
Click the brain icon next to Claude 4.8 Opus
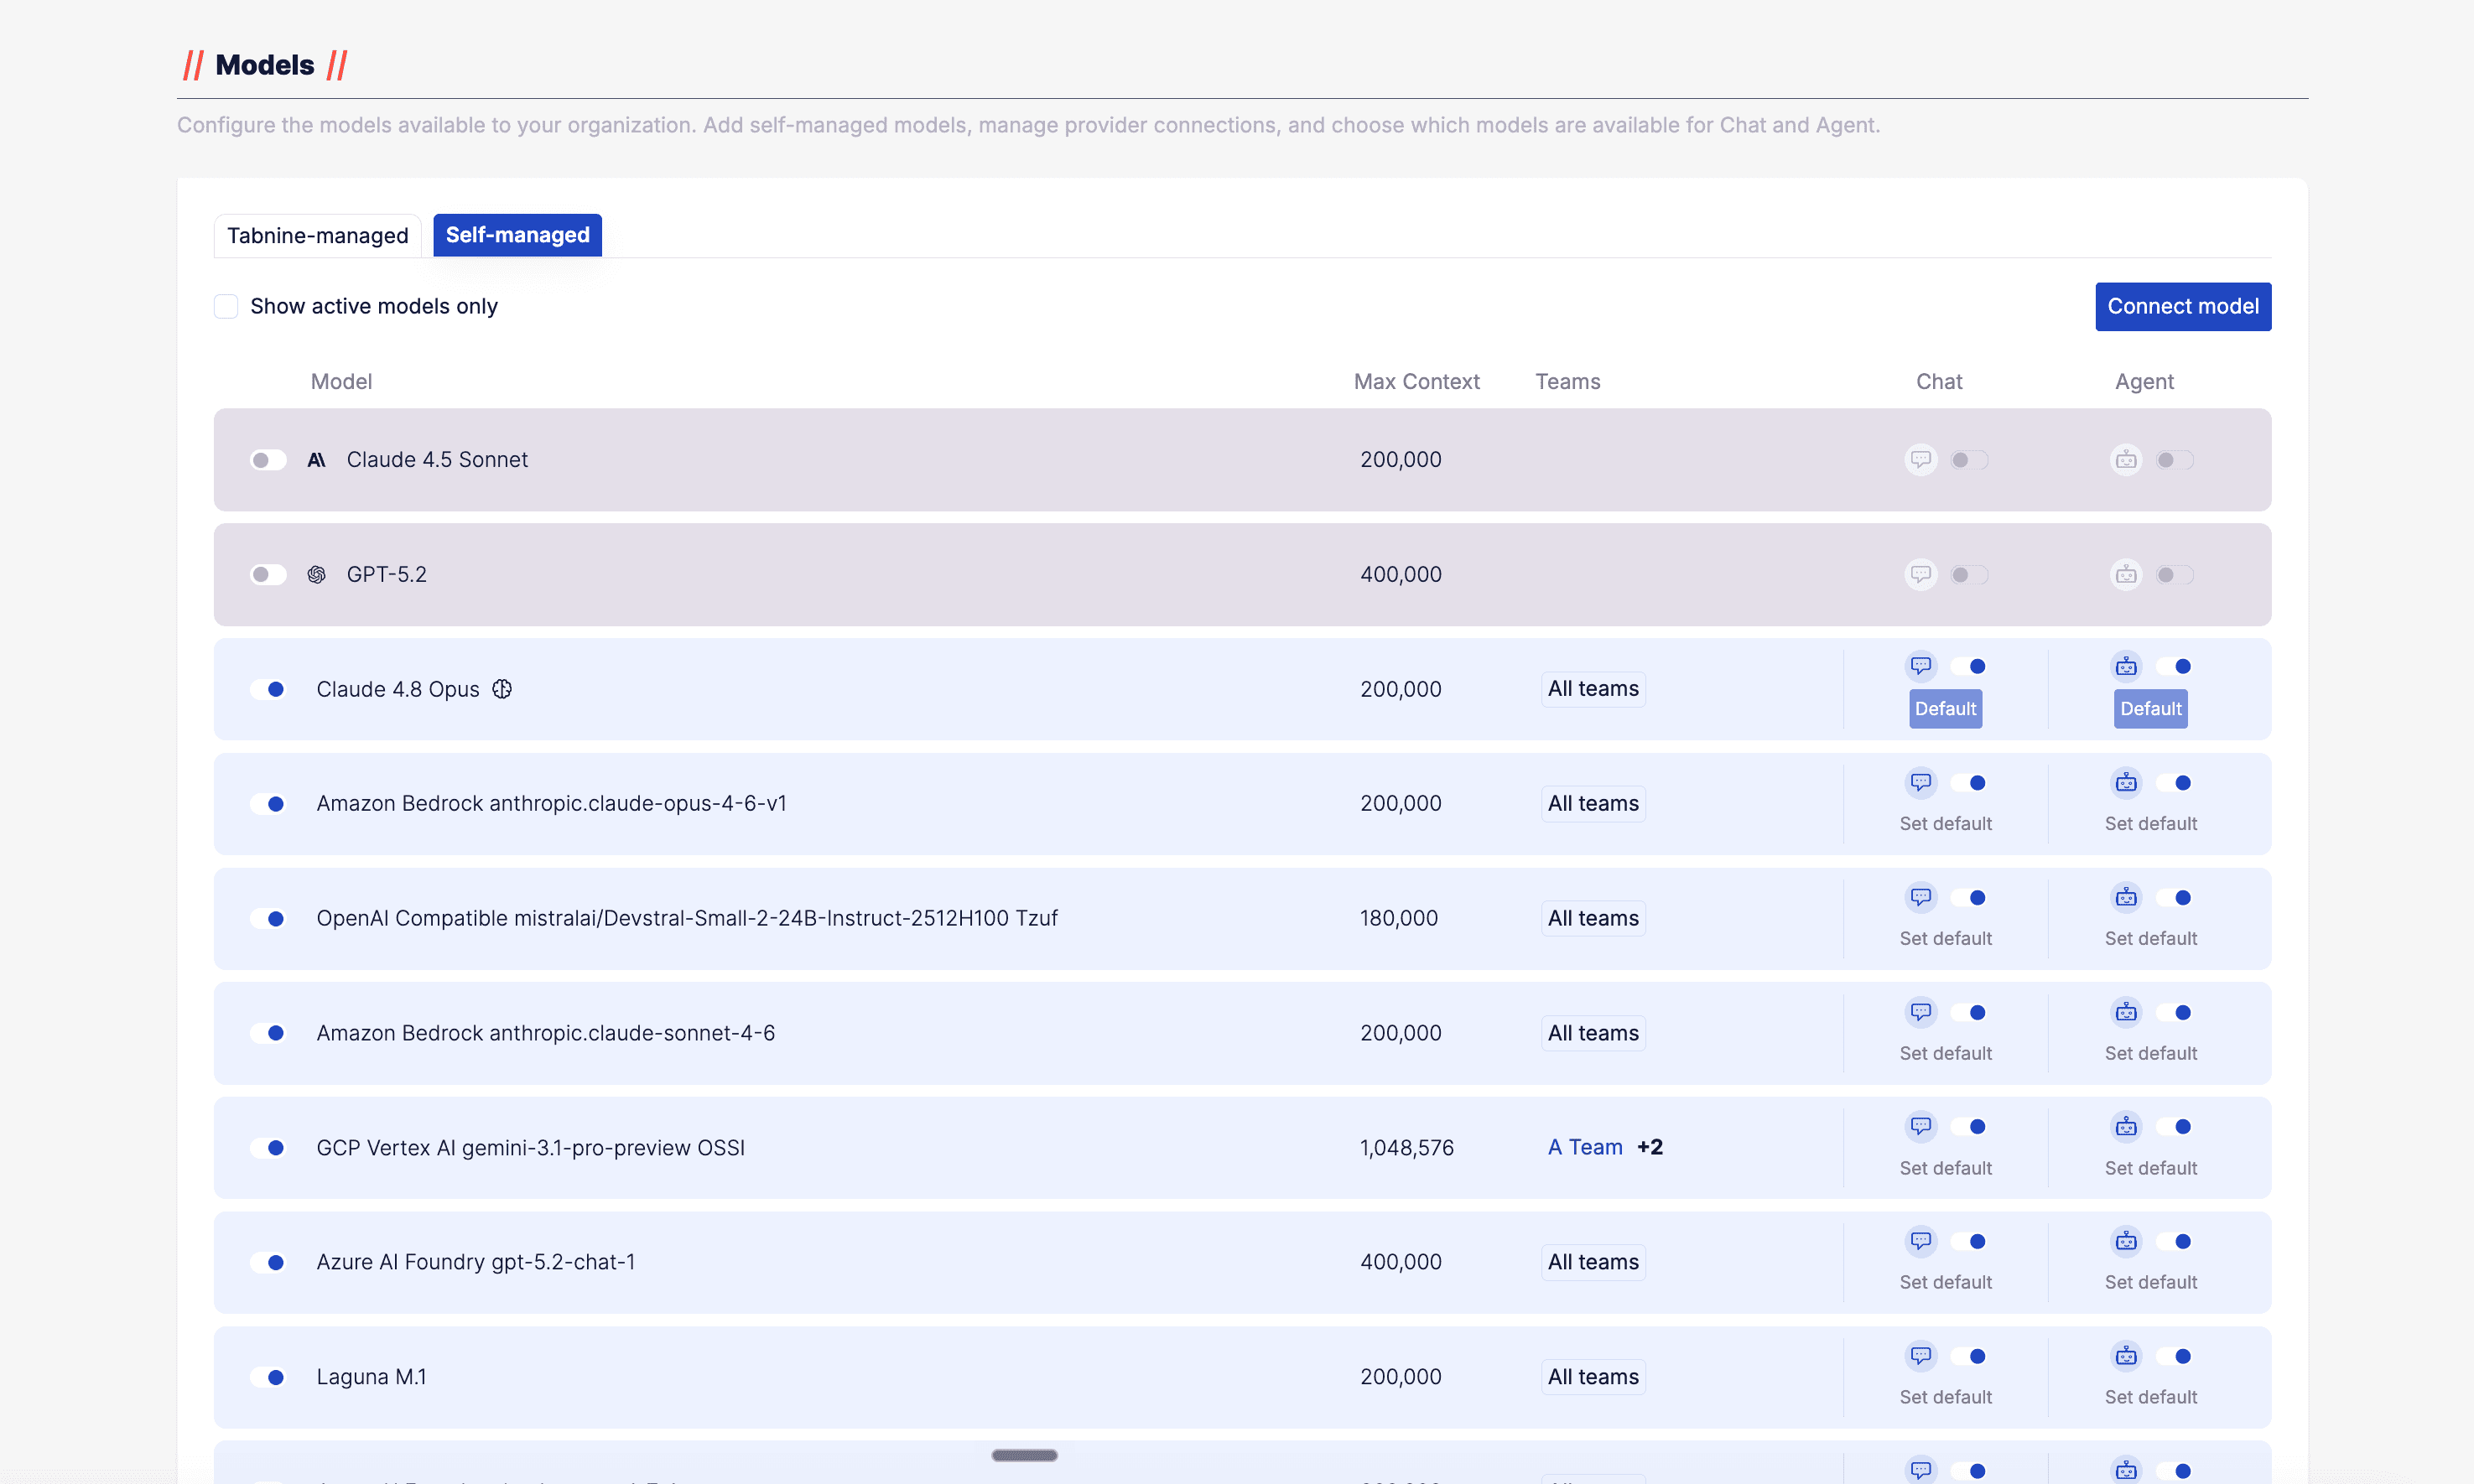pyautogui.click(x=502, y=689)
